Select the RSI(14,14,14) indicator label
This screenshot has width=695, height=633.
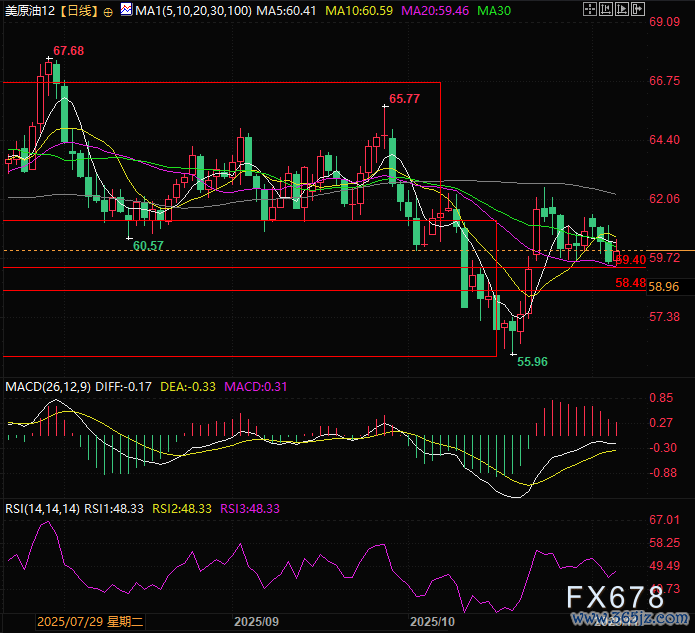(x=41, y=508)
